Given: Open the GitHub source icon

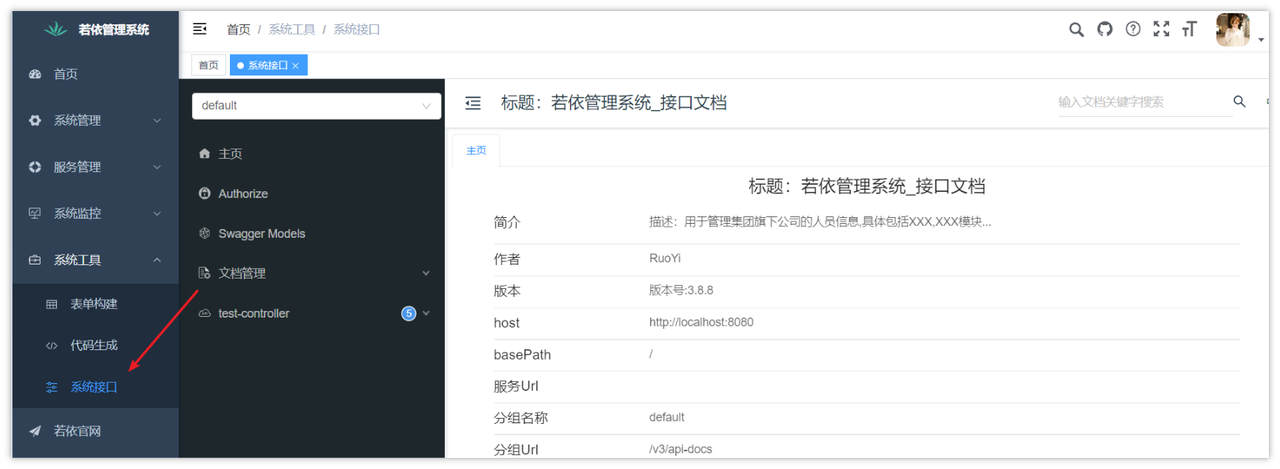Looking at the screenshot, I should pos(1105,29).
